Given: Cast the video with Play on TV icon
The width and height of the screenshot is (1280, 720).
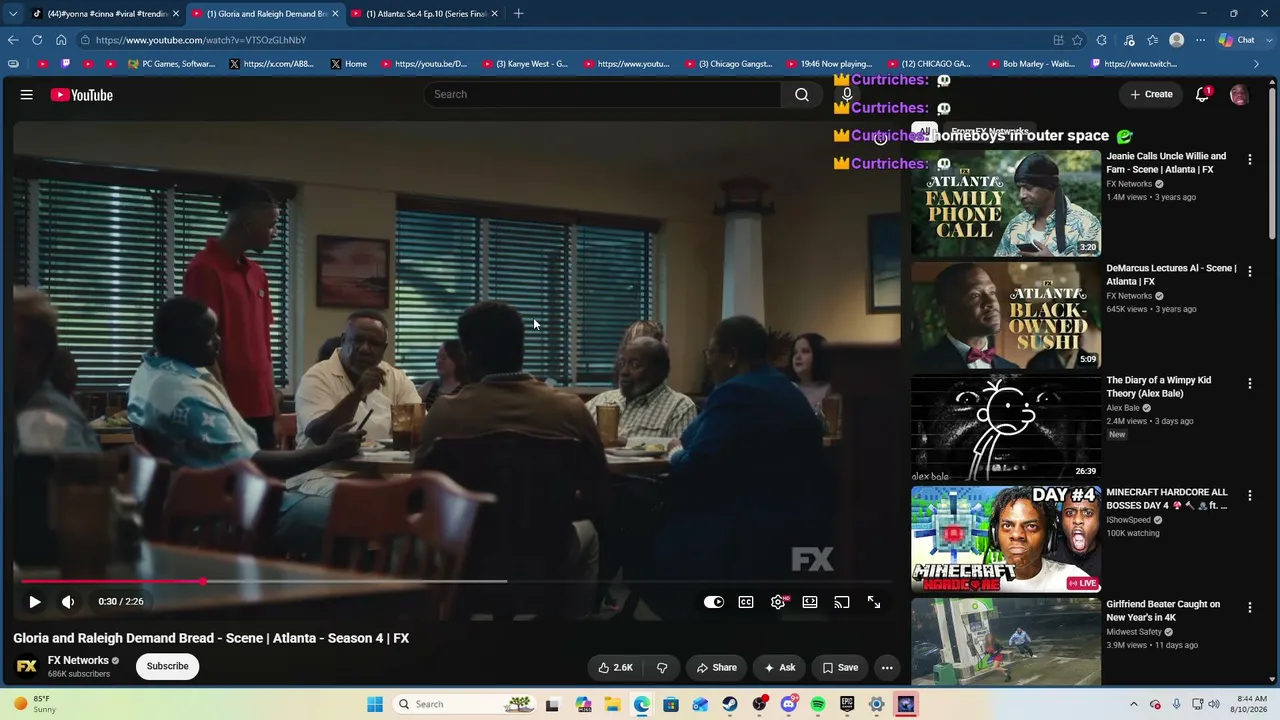Looking at the screenshot, I should [842, 602].
